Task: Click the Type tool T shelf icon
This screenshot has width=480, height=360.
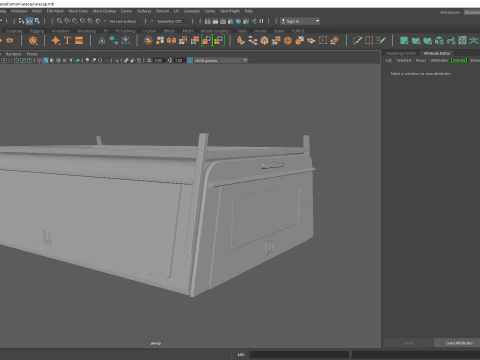Action: tap(67, 40)
